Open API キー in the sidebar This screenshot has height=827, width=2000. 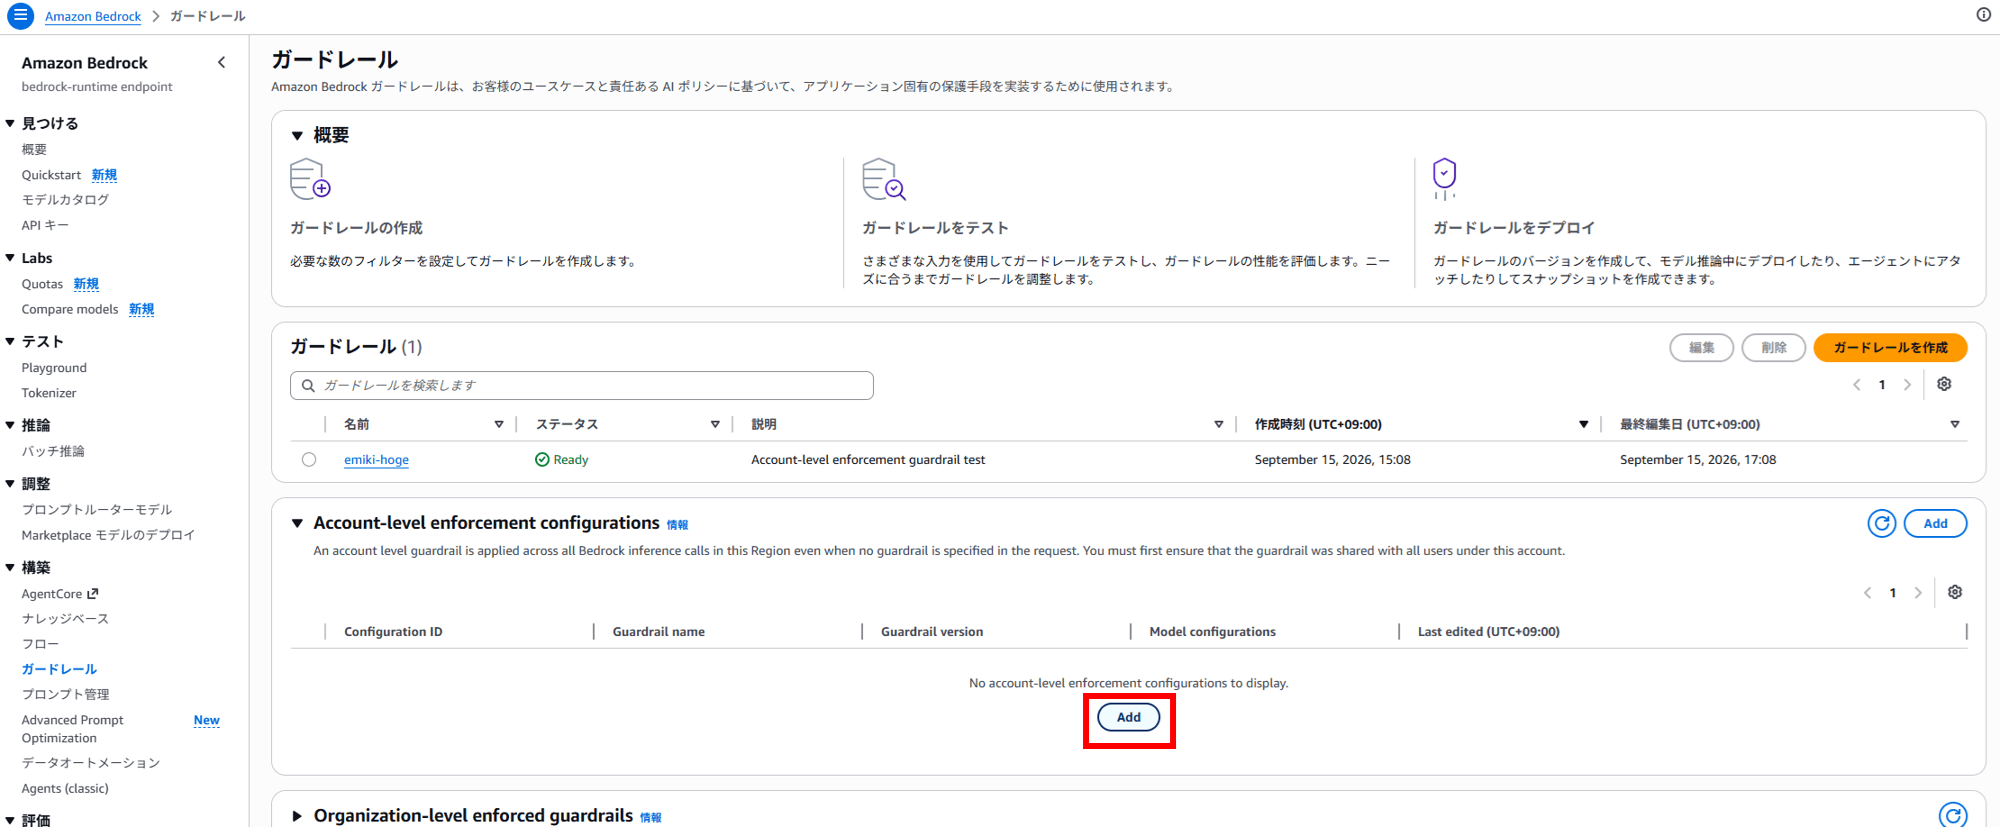pos(45,225)
